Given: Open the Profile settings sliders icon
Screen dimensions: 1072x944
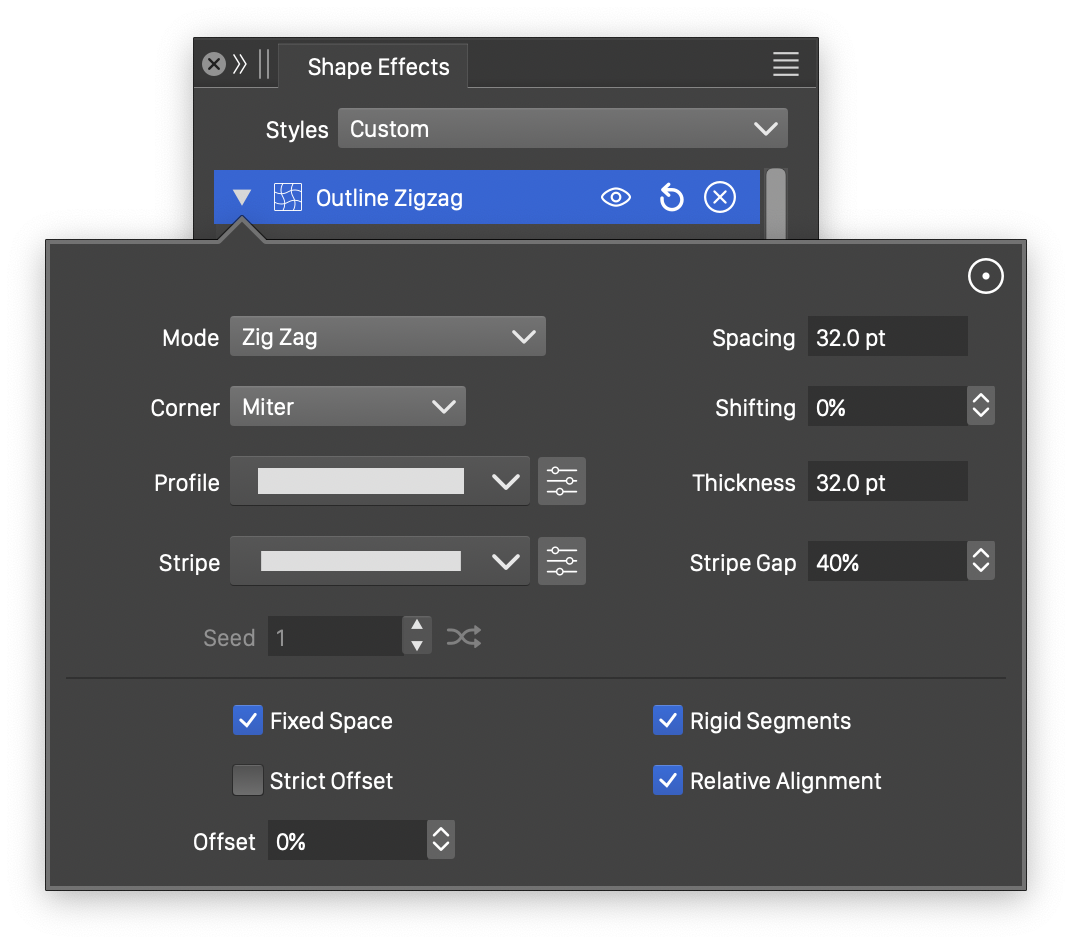Looking at the screenshot, I should coord(562,482).
